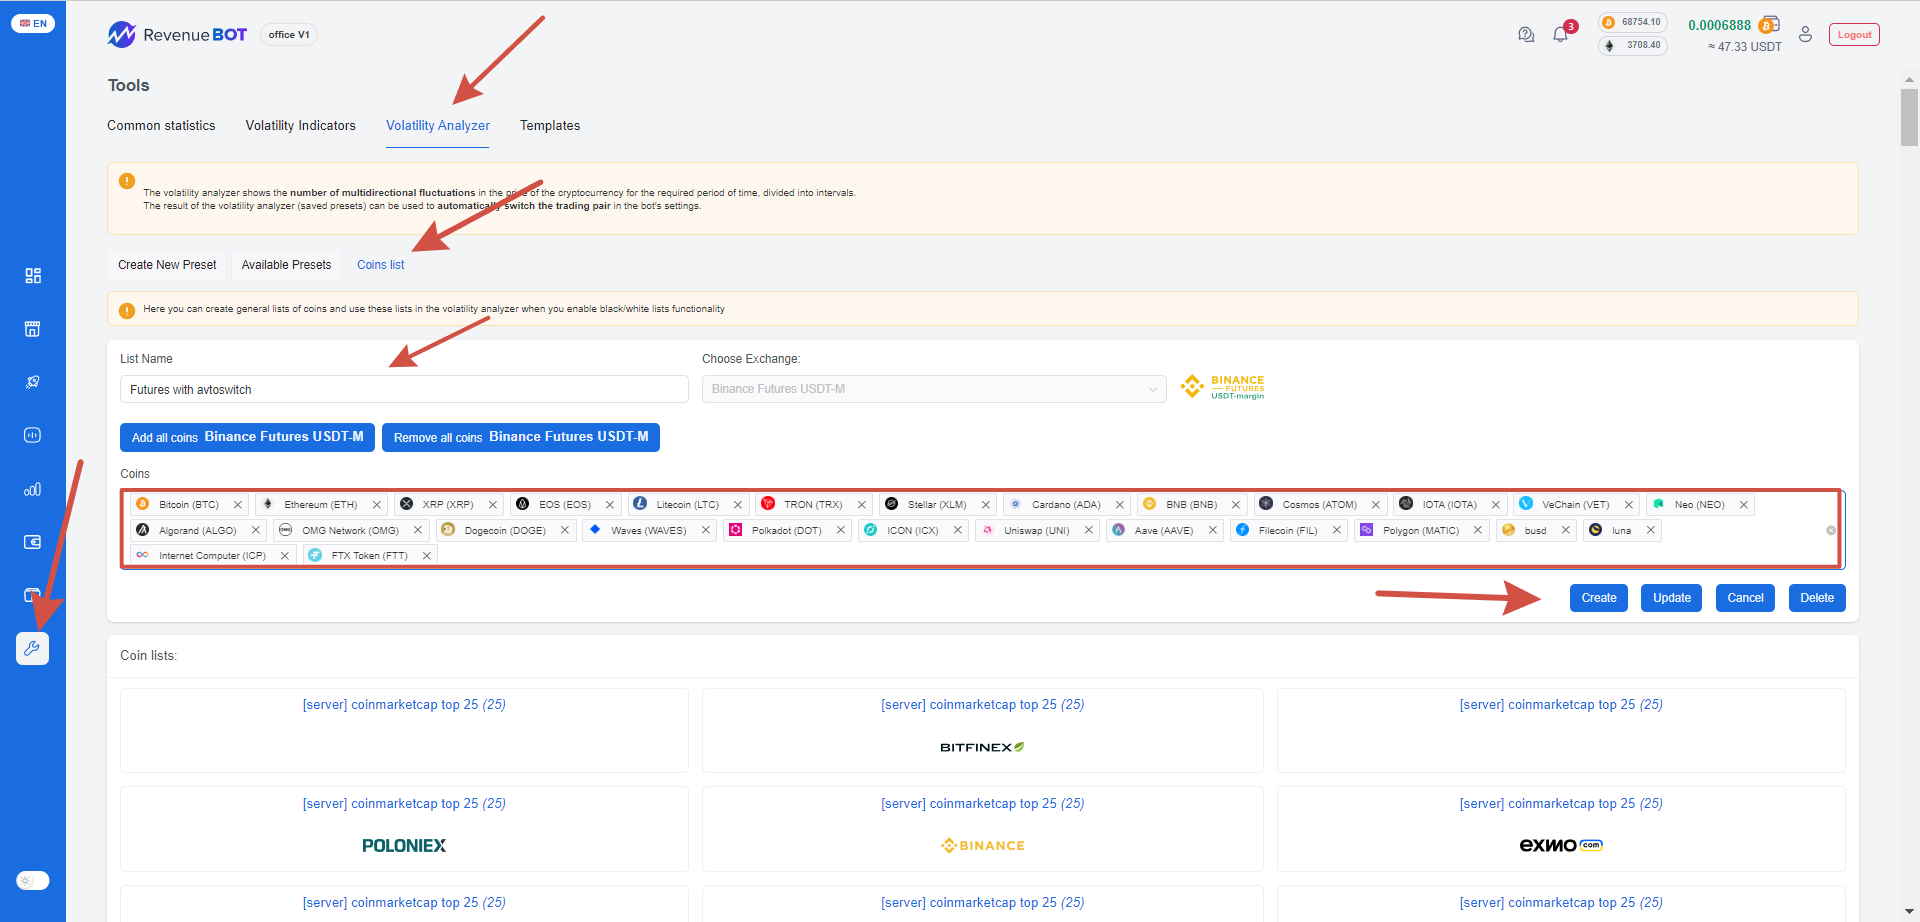This screenshot has width=1920, height=922.
Task: Click the Bitcoin price pill 68754.10
Action: [1632, 22]
